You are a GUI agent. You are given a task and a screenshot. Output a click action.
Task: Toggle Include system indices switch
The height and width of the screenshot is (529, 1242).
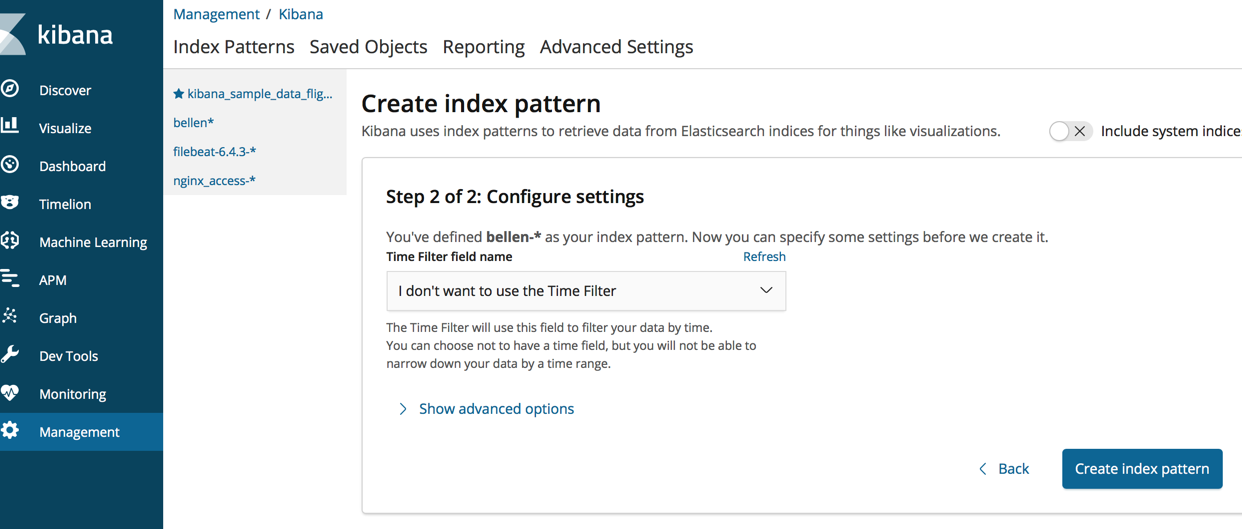click(1069, 131)
